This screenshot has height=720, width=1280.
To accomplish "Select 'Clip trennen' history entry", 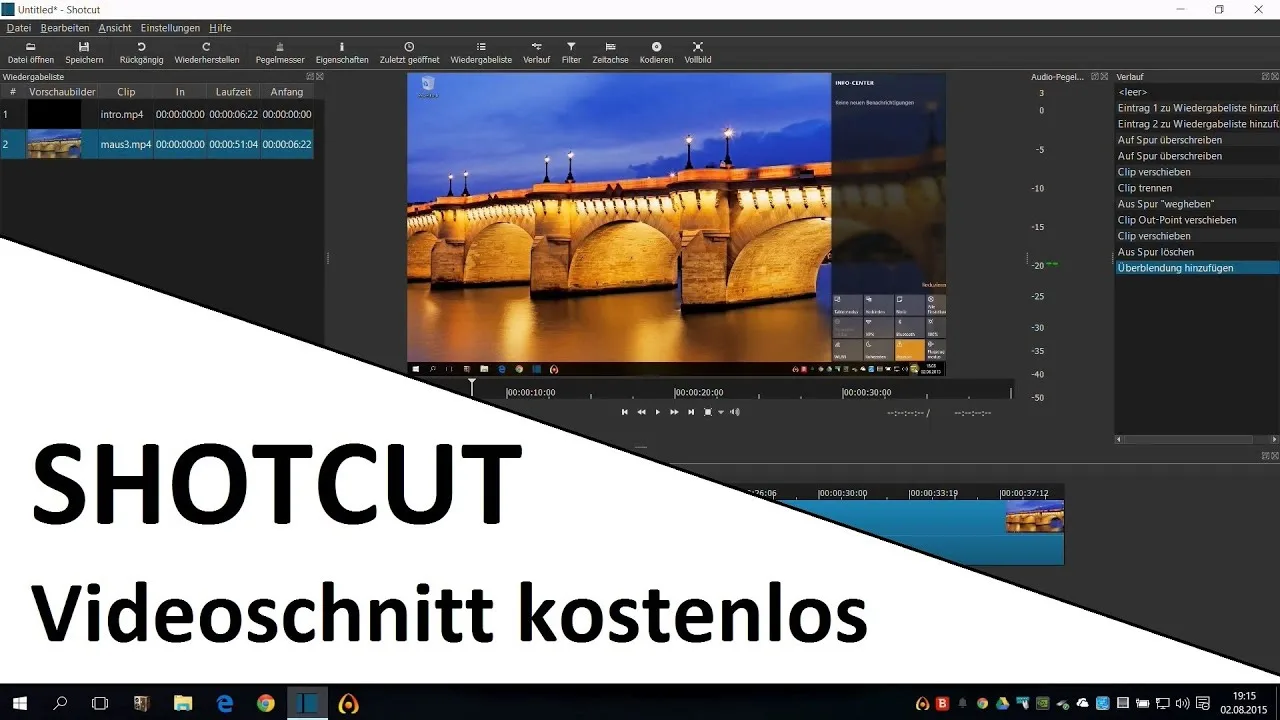I will click(x=1197, y=188).
